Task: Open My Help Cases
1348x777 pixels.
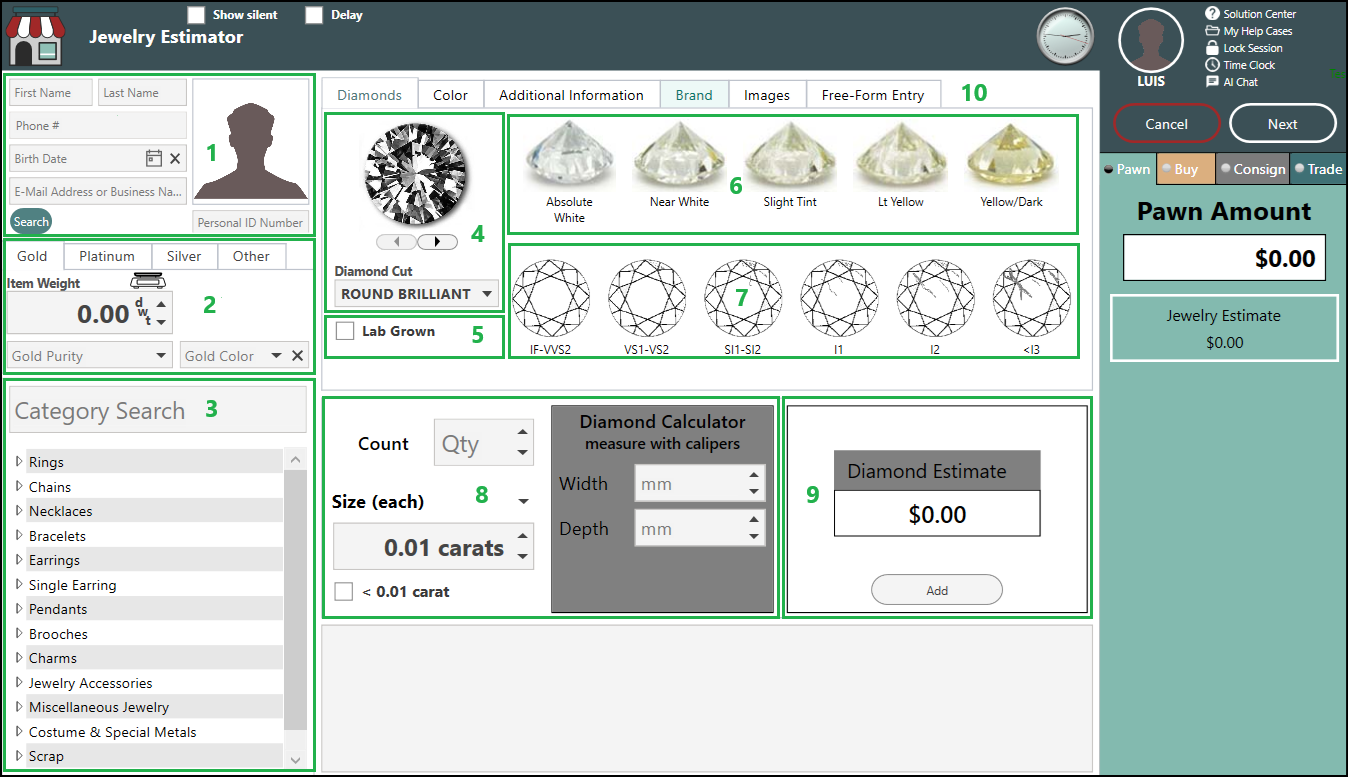Action: tap(1249, 31)
